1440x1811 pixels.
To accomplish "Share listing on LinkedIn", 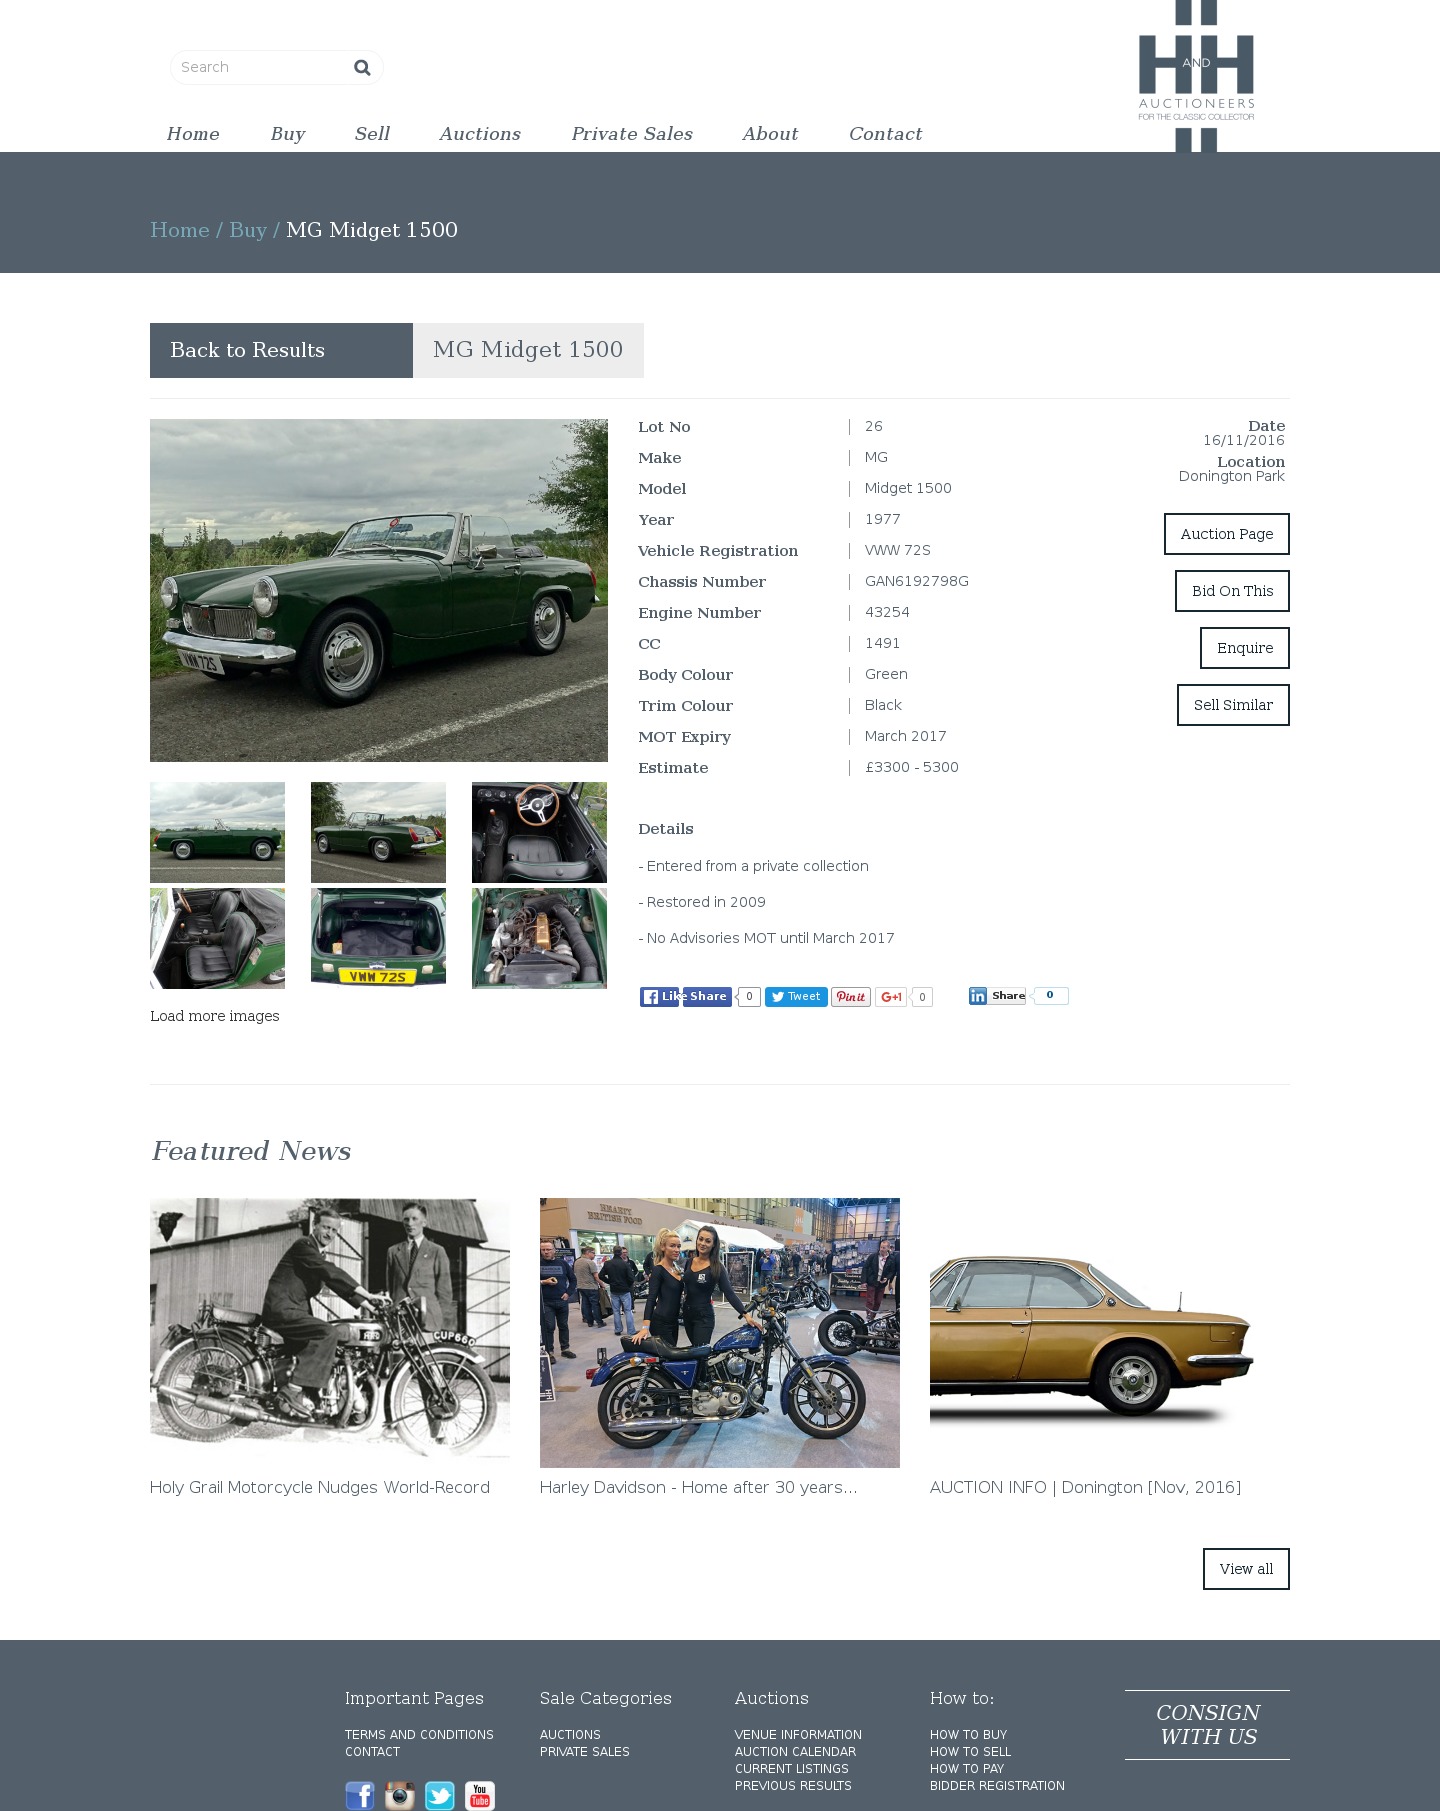I will point(998,996).
